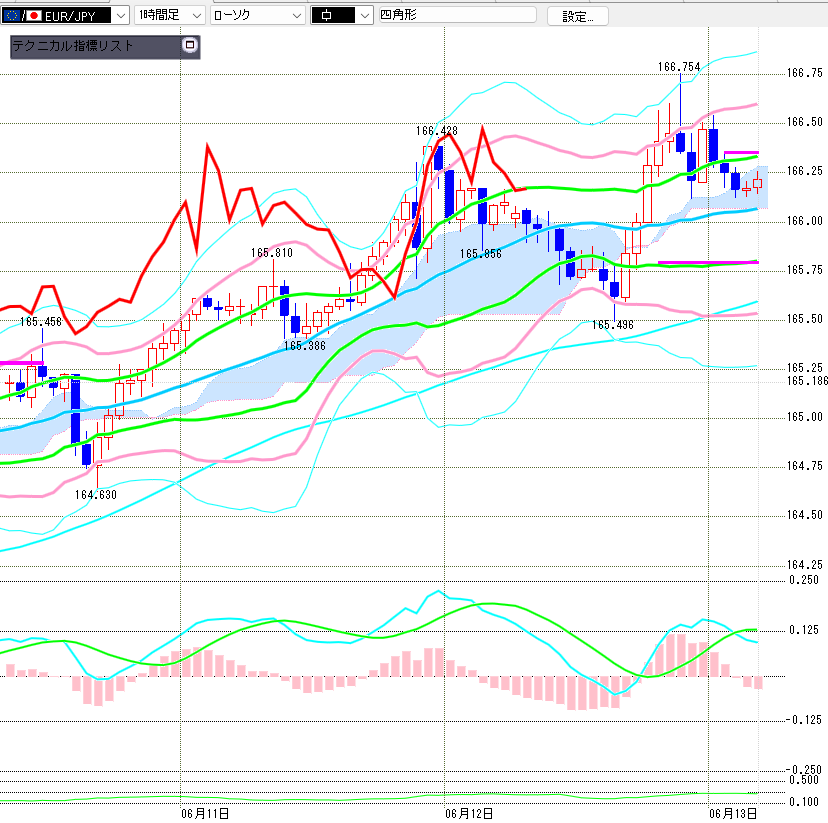
Task: Click the 165.50 price axis label
Action: click(x=805, y=319)
